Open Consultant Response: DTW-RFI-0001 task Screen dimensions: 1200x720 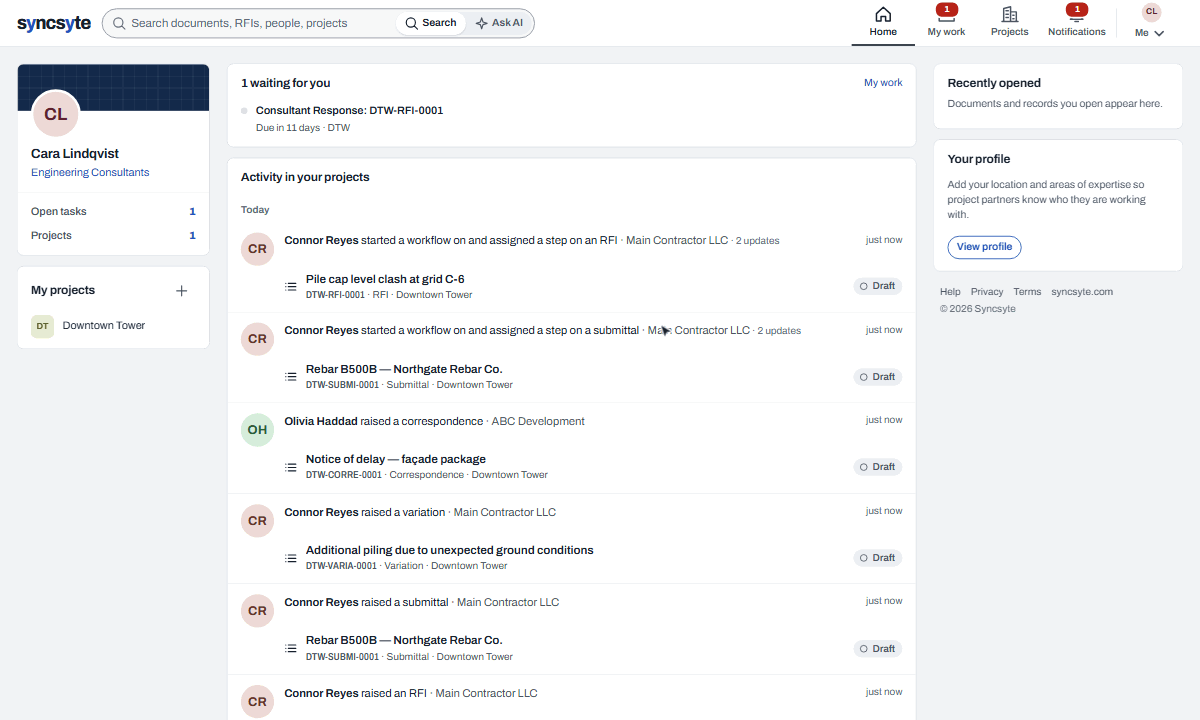pos(349,110)
